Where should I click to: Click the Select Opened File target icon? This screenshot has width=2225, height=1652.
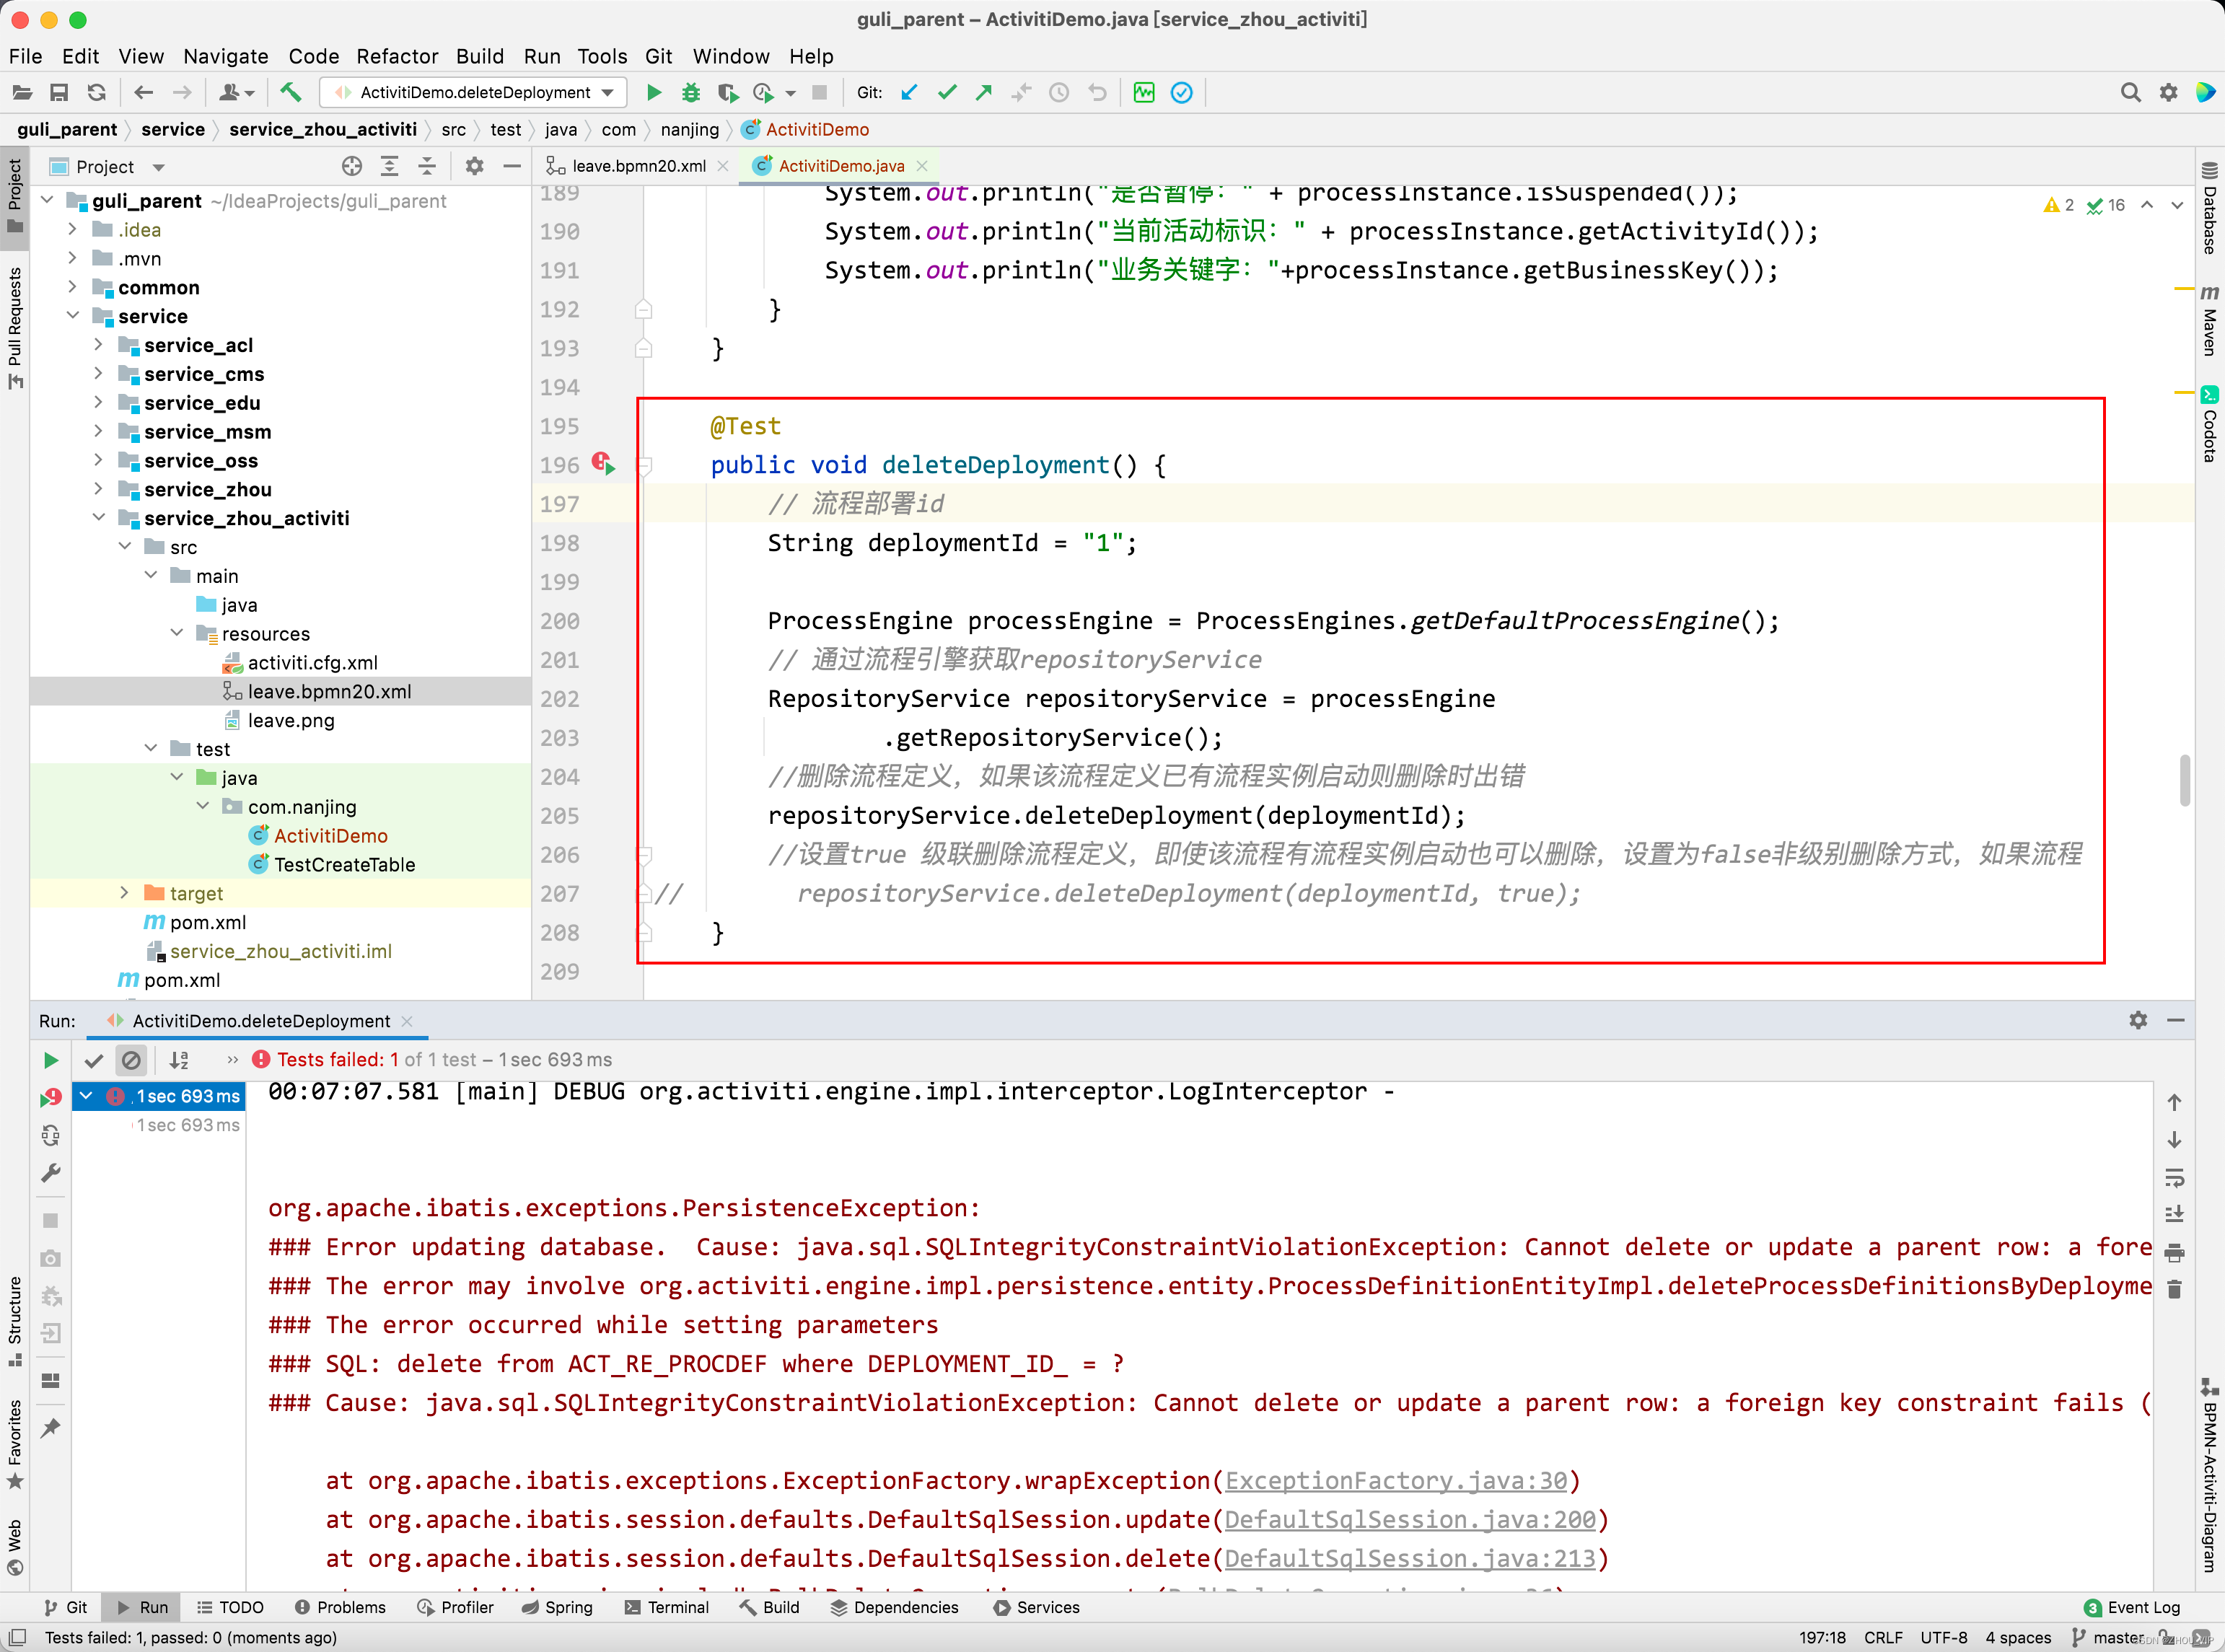click(351, 166)
